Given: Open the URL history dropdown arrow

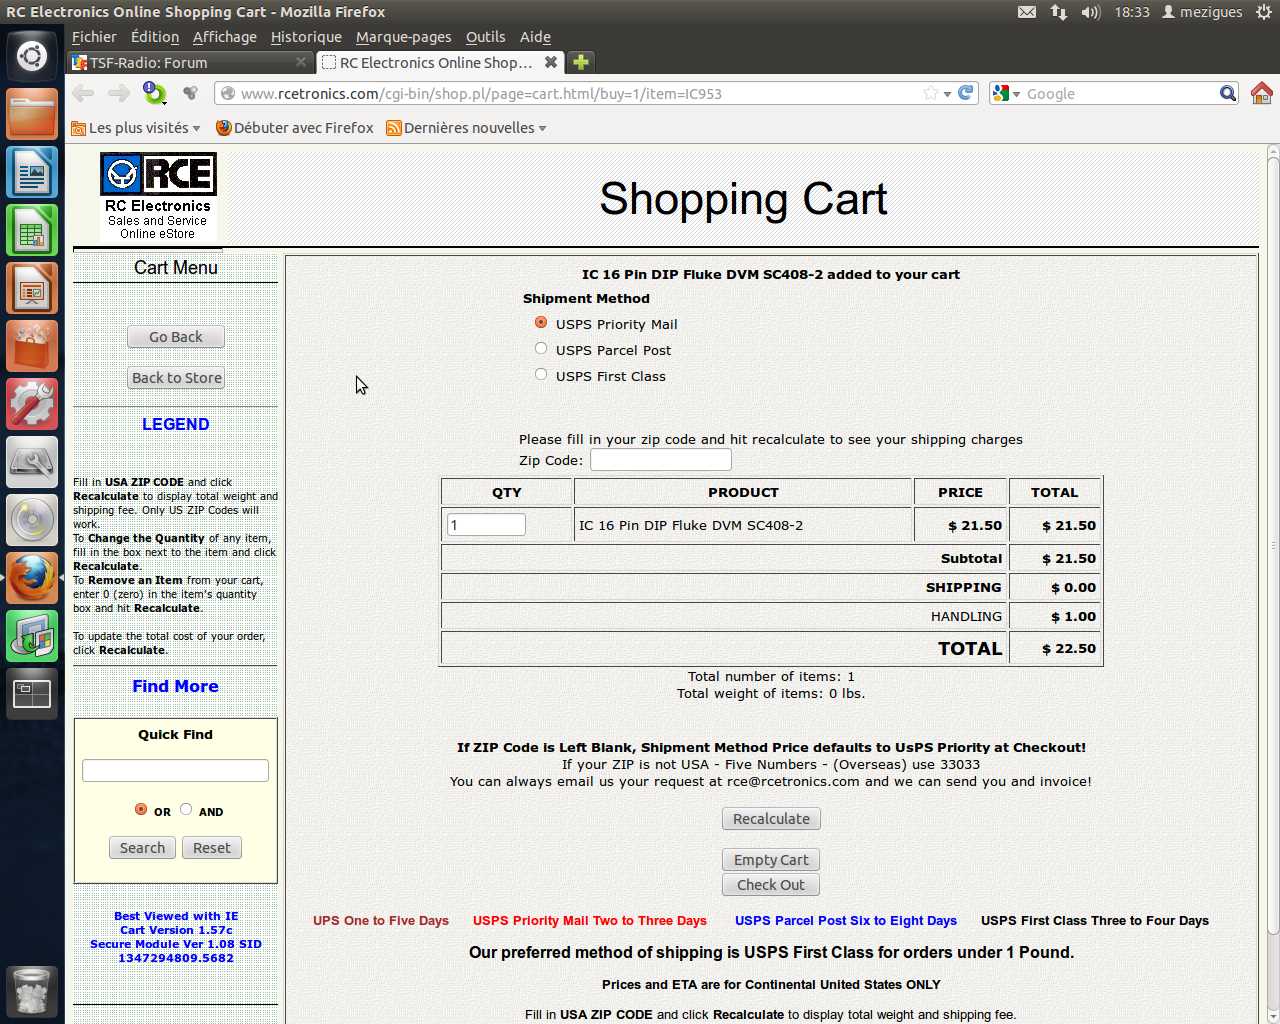Looking at the screenshot, I should (947, 94).
